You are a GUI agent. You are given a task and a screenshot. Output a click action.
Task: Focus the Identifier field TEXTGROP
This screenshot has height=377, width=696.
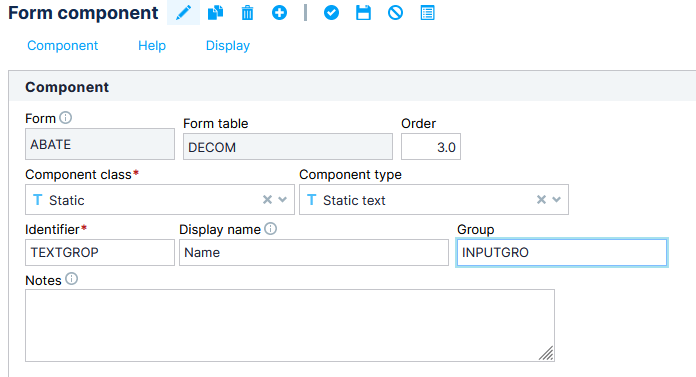tap(100, 253)
